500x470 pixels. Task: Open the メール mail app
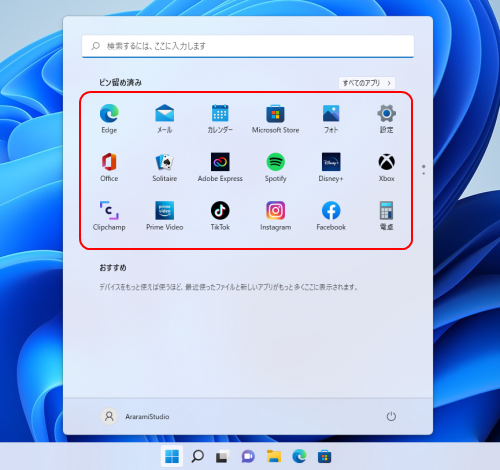pyautogui.click(x=165, y=118)
